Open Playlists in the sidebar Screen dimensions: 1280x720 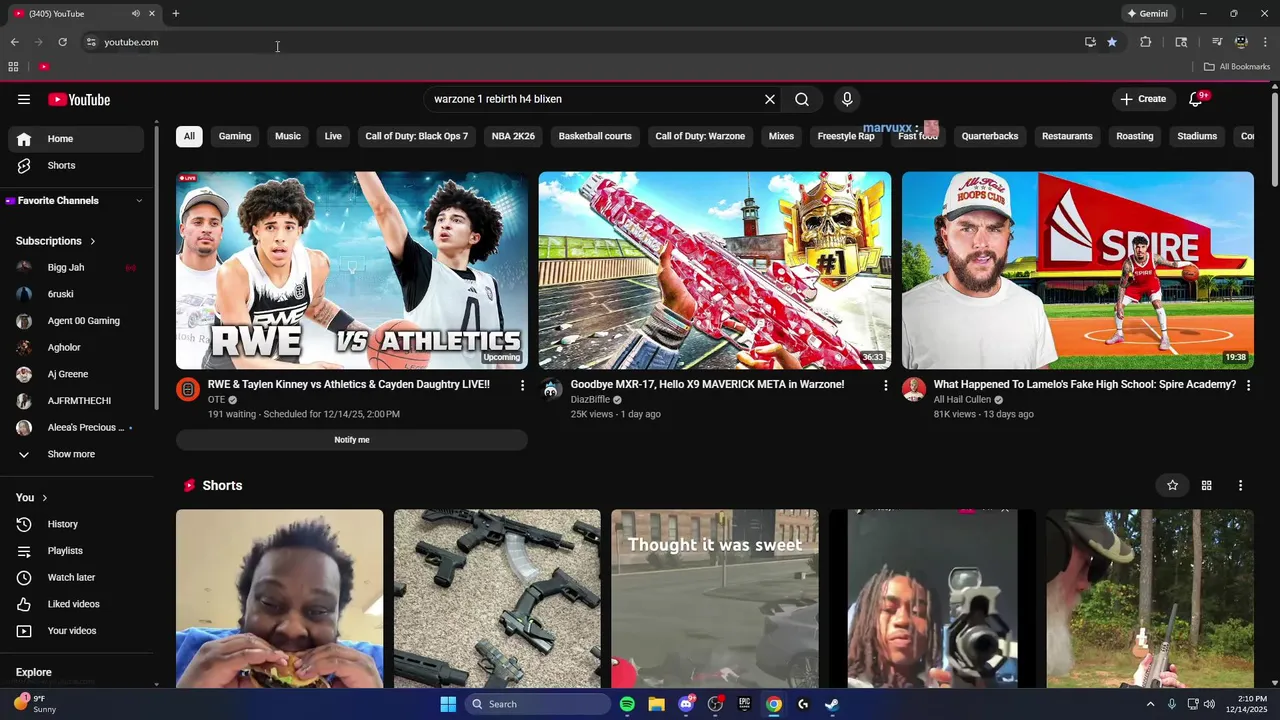coord(76,551)
